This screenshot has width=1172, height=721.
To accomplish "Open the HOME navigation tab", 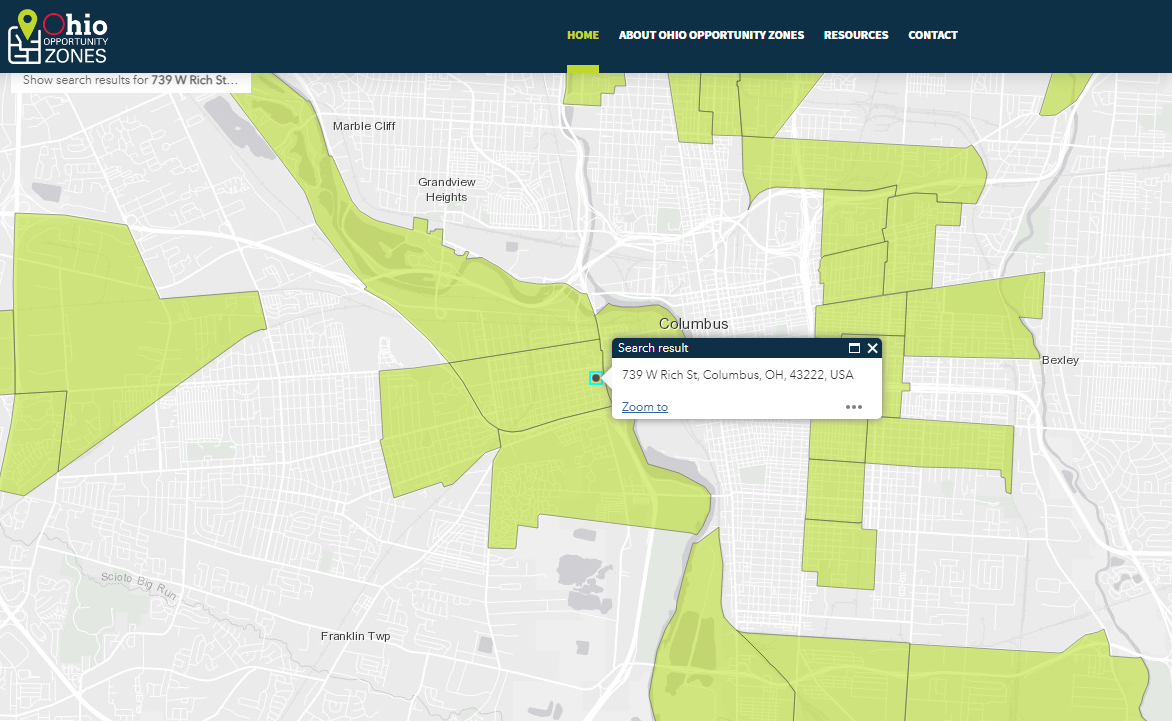I will coord(583,35).
